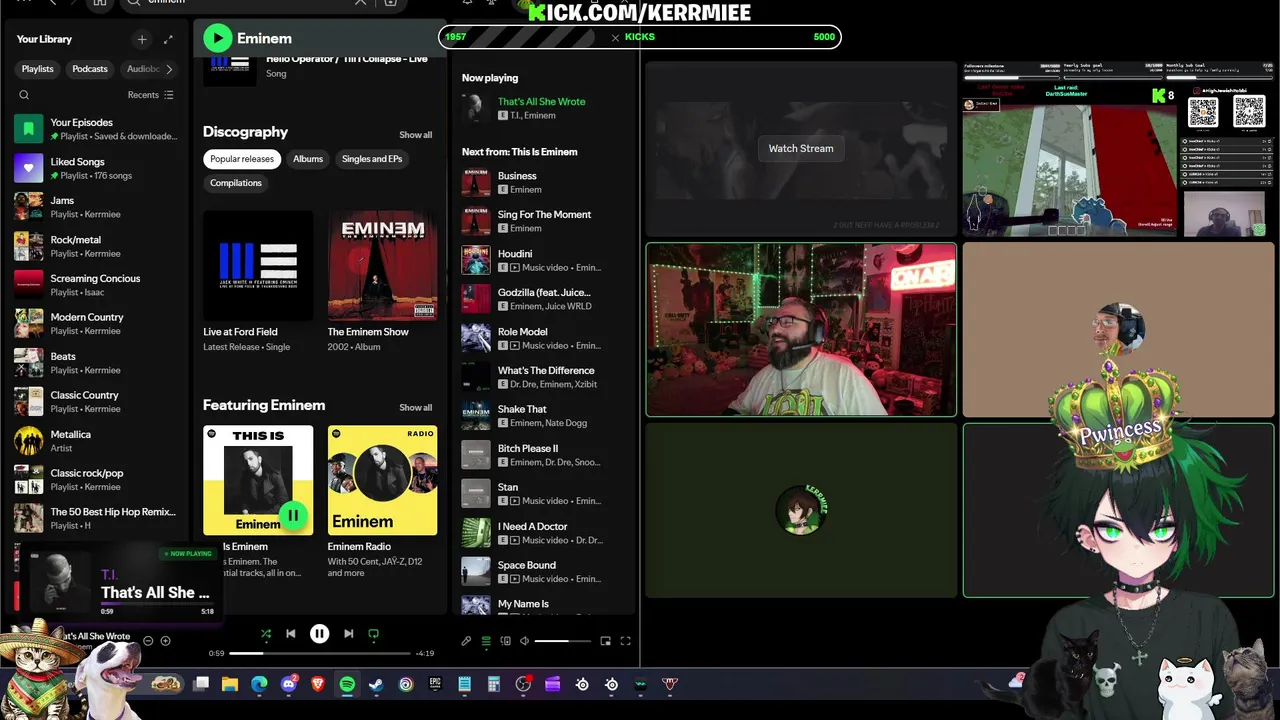Open Microsoft Edge on the taskbar
The width and height of the screenshot is (1280, 720).
click(x=259, y=684)
